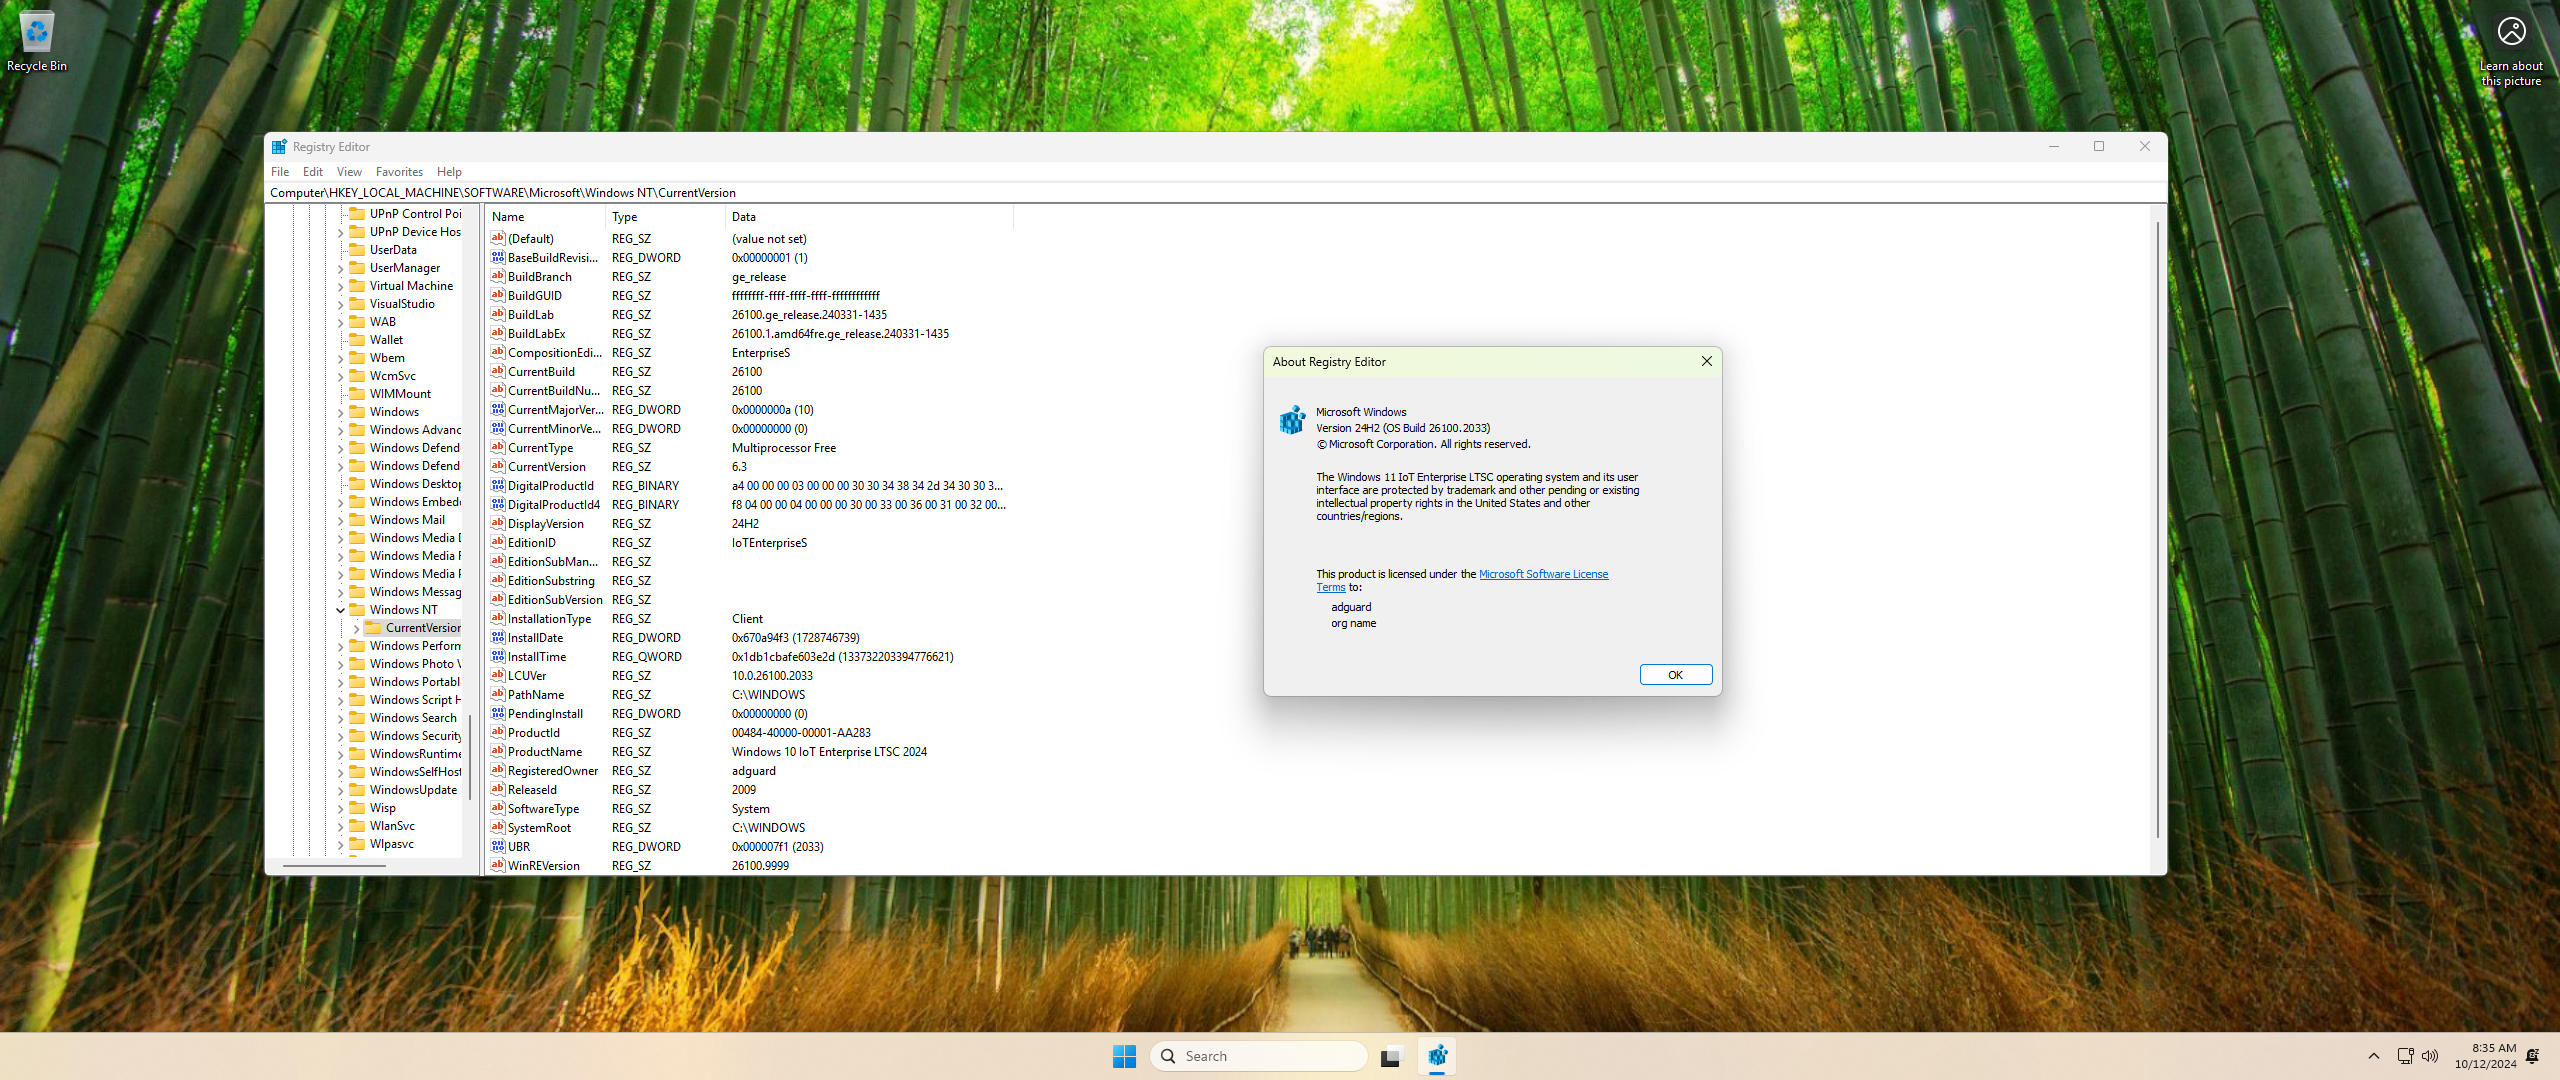Click OK in About Registry Editor

[1675, 675]
